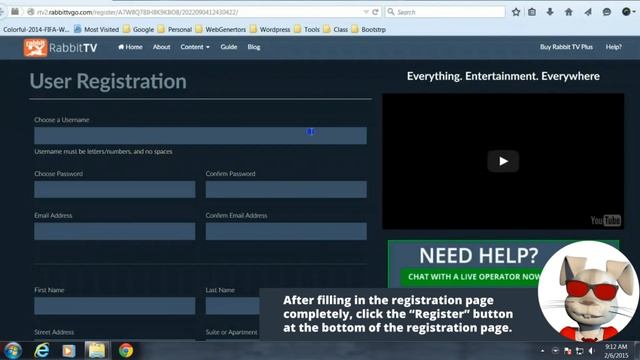Open Colorful-2014-FIFA-W... bookmark
Viewport: 640px width, 360px height.
click(36, 29)
